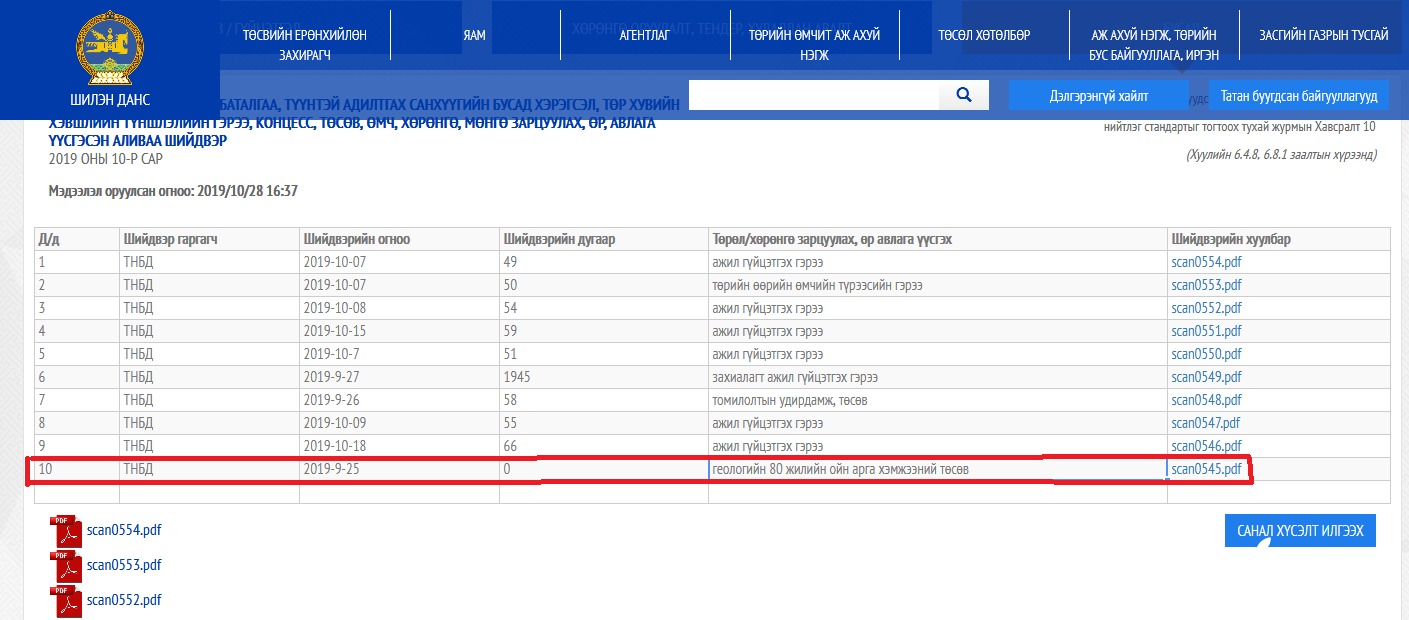Open the PDF icon for scan0553.pdf
Screen dimensions: 1409x620
click(66, 566)
